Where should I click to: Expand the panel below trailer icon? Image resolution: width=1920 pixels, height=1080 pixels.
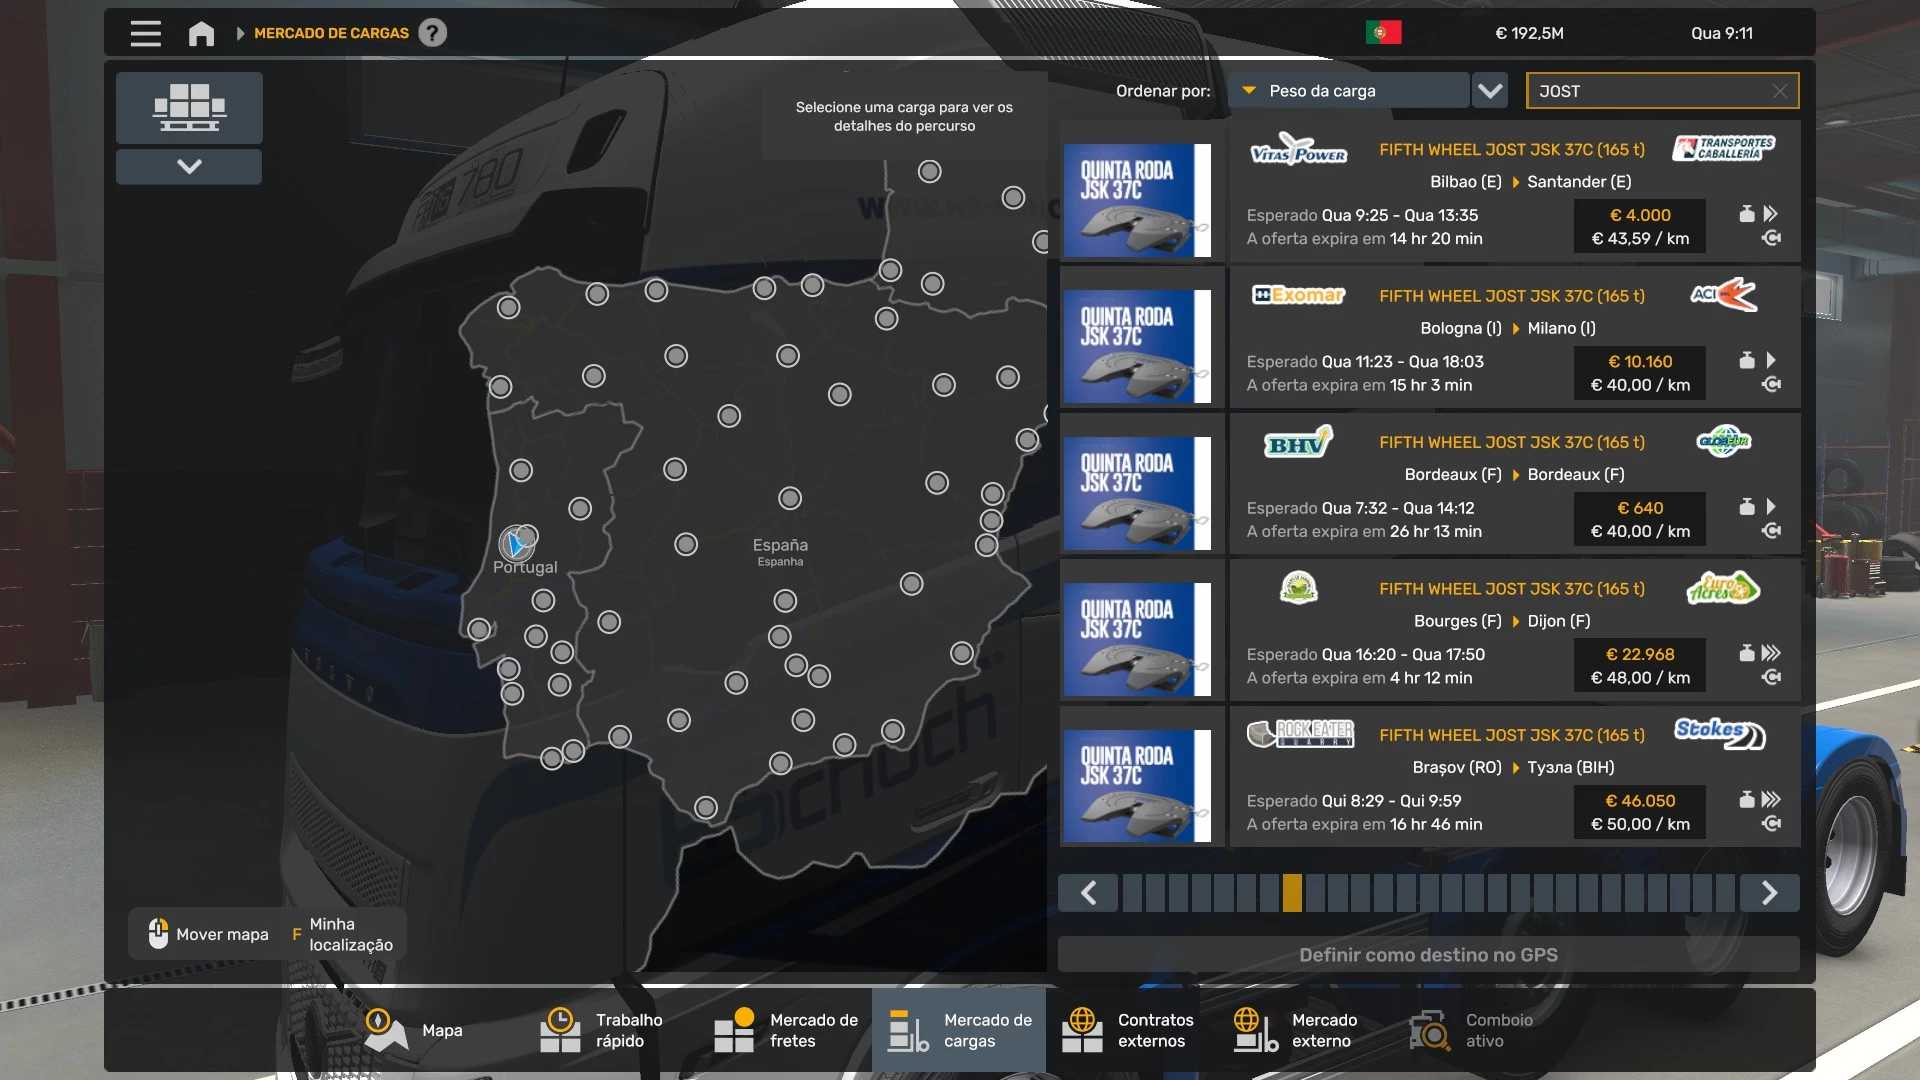tap(189, 166)
